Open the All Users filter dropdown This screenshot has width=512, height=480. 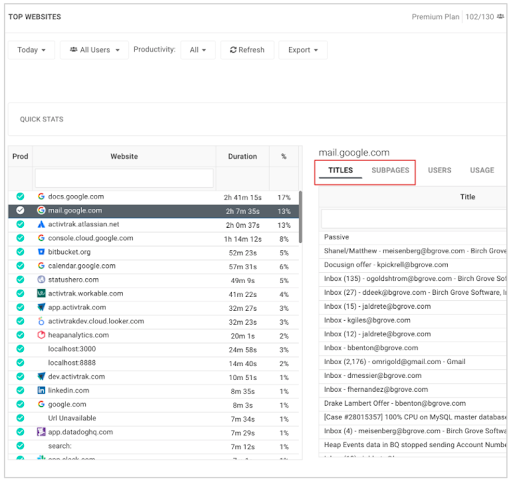94,50
